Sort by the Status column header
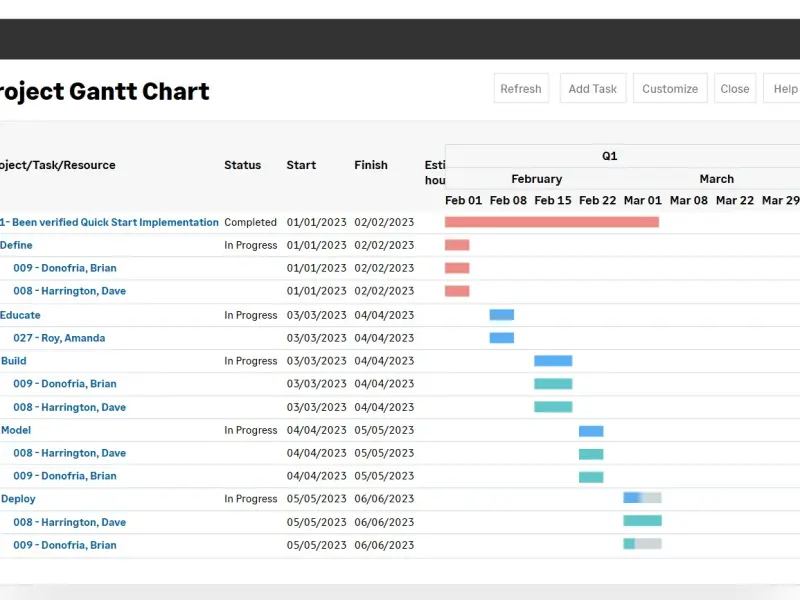Screen dimensions: 800x600 (242, 165)
